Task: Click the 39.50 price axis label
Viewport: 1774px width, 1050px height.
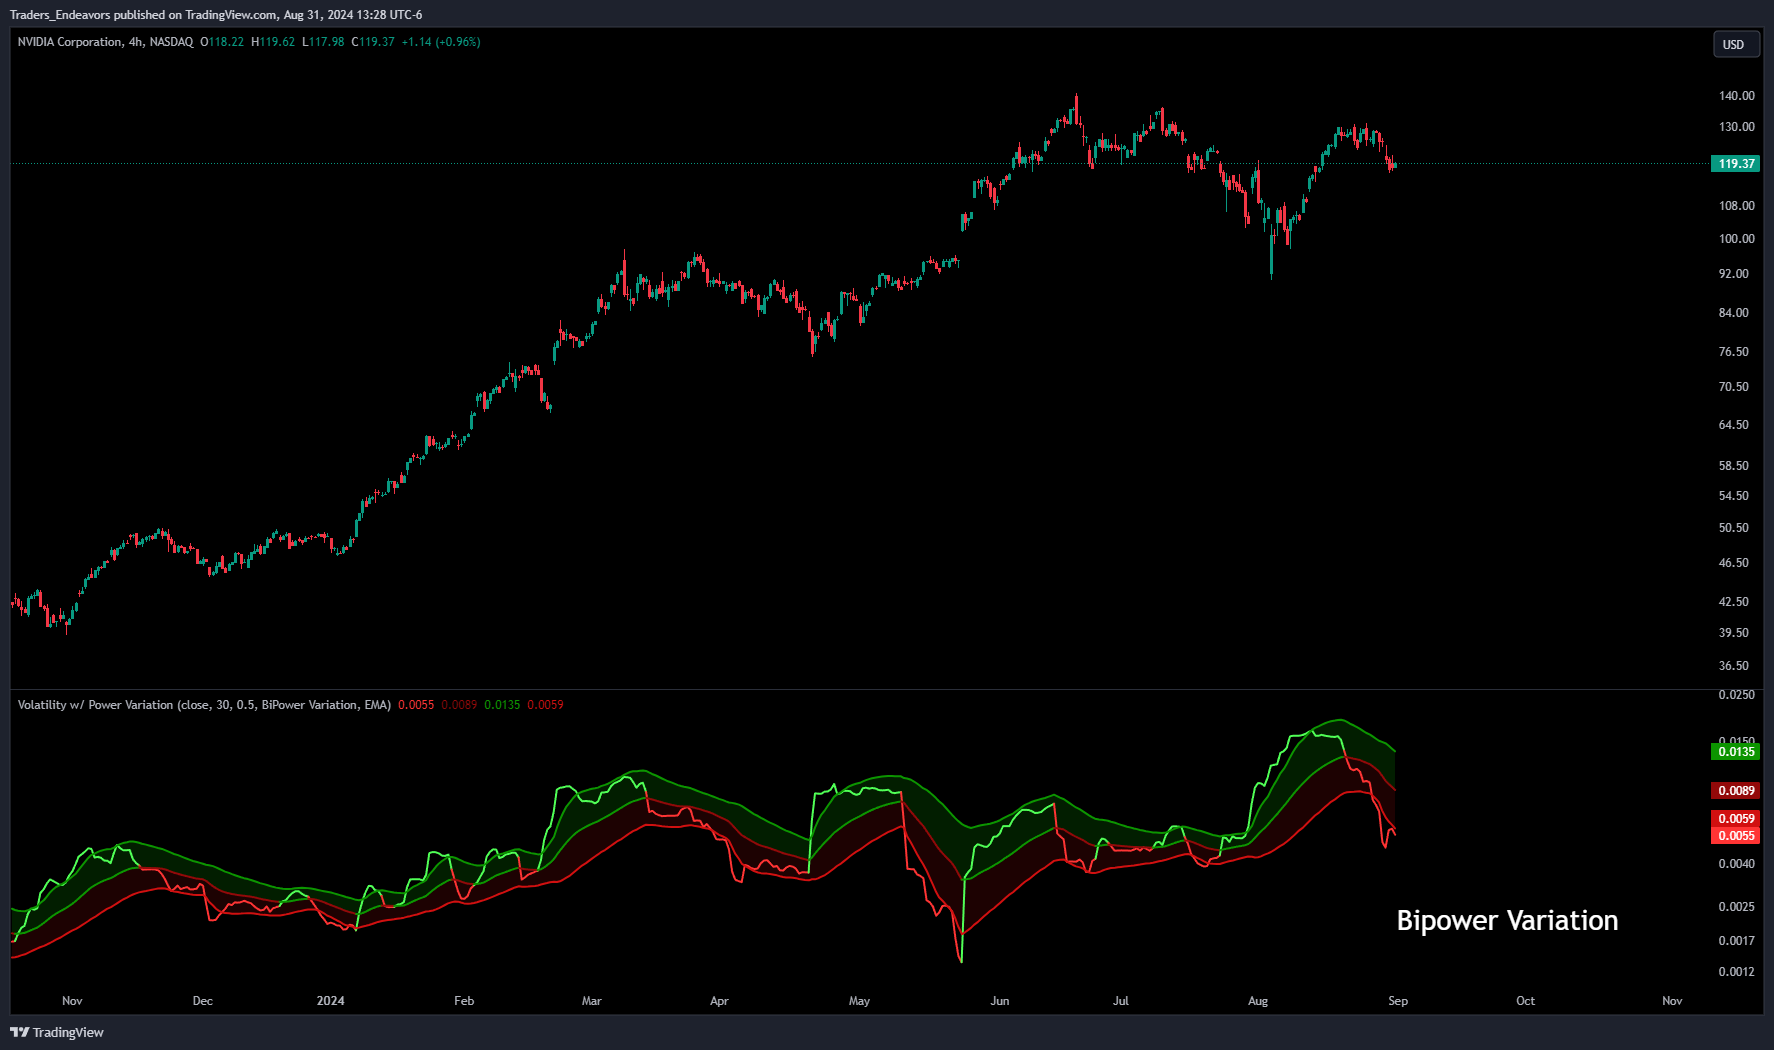Action: [1733, 633]
